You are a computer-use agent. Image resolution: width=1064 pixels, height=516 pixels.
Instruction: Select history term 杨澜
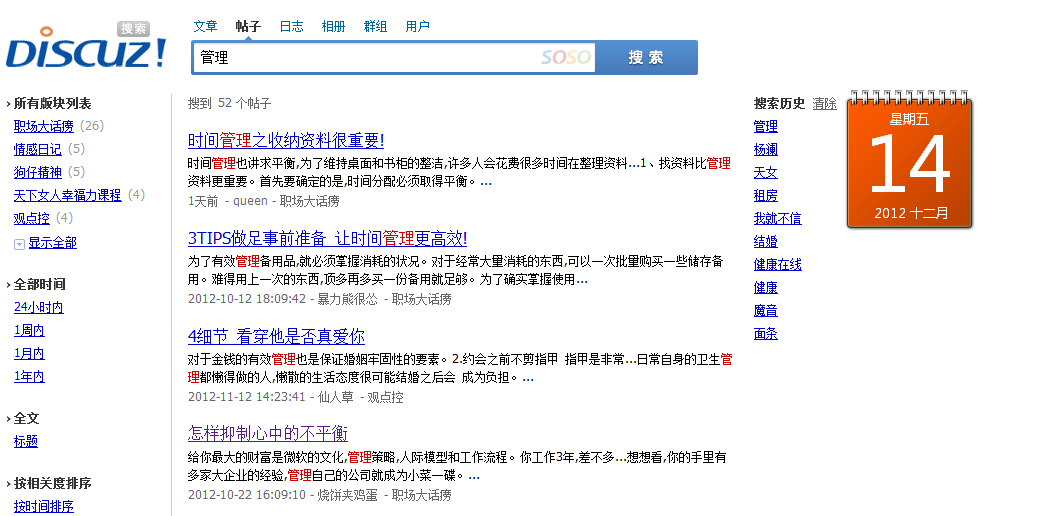click(765, 149)
